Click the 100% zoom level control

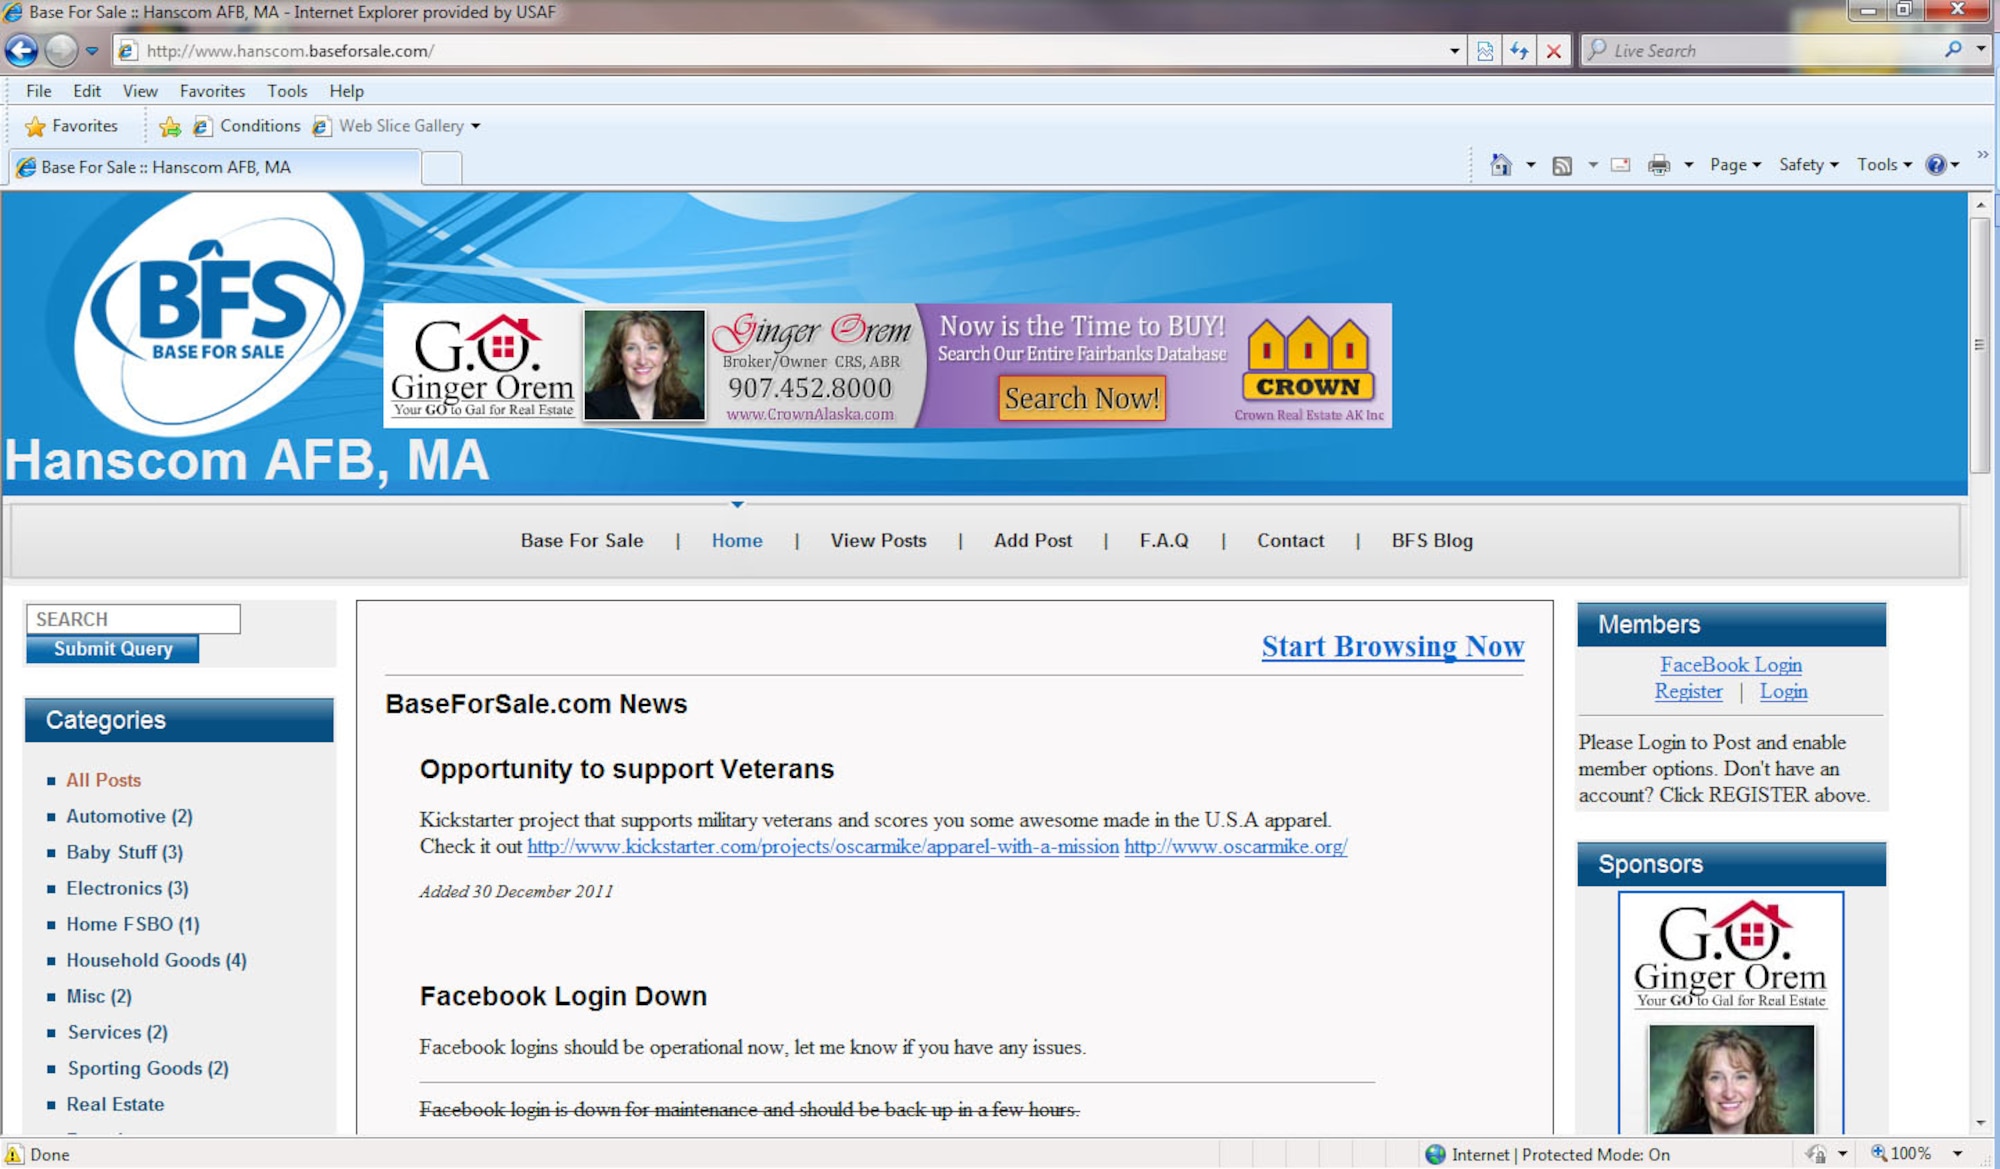pos(1901,1154)
